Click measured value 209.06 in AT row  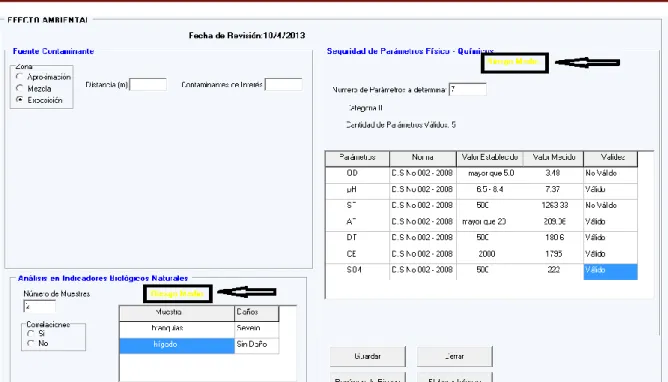[555, 221]
